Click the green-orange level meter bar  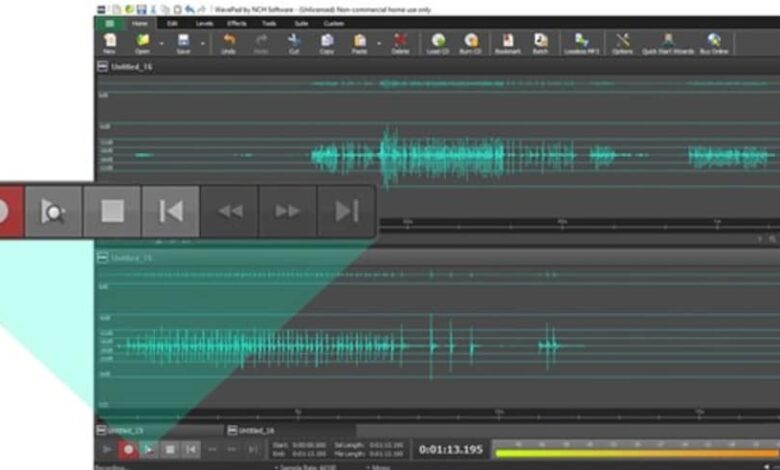[x=637, y=454]
